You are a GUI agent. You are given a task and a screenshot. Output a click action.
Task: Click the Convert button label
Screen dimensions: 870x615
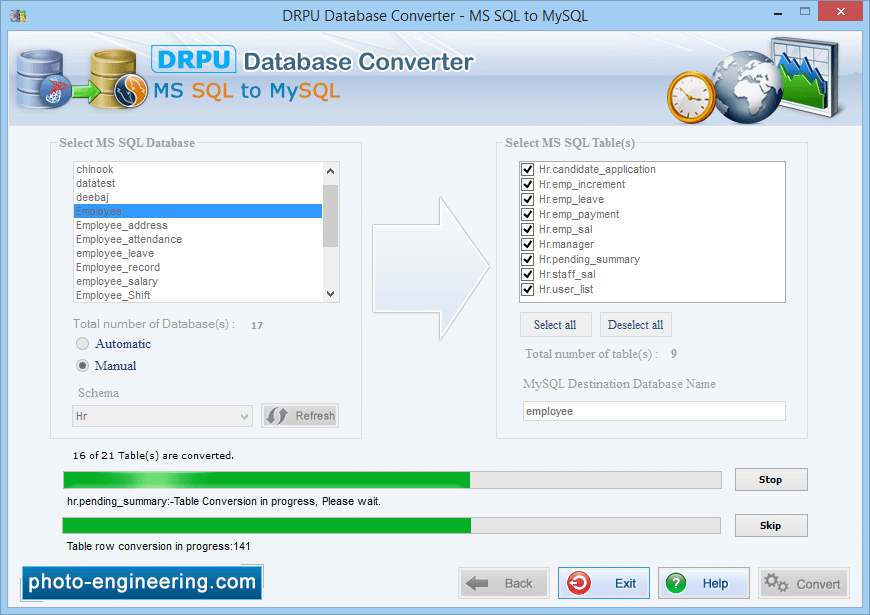[818, 584]
